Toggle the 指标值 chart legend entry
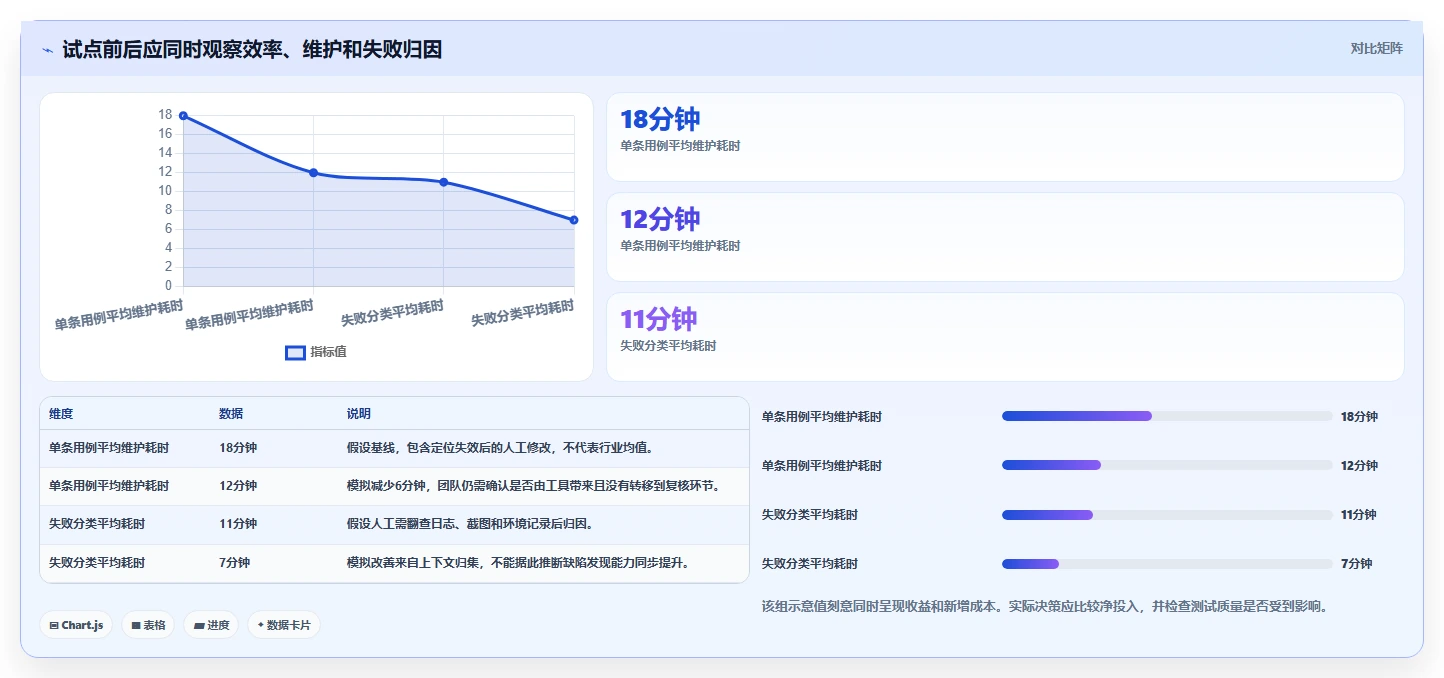The height and width of the screenshot is (678, 1444). tap(316, 352)
